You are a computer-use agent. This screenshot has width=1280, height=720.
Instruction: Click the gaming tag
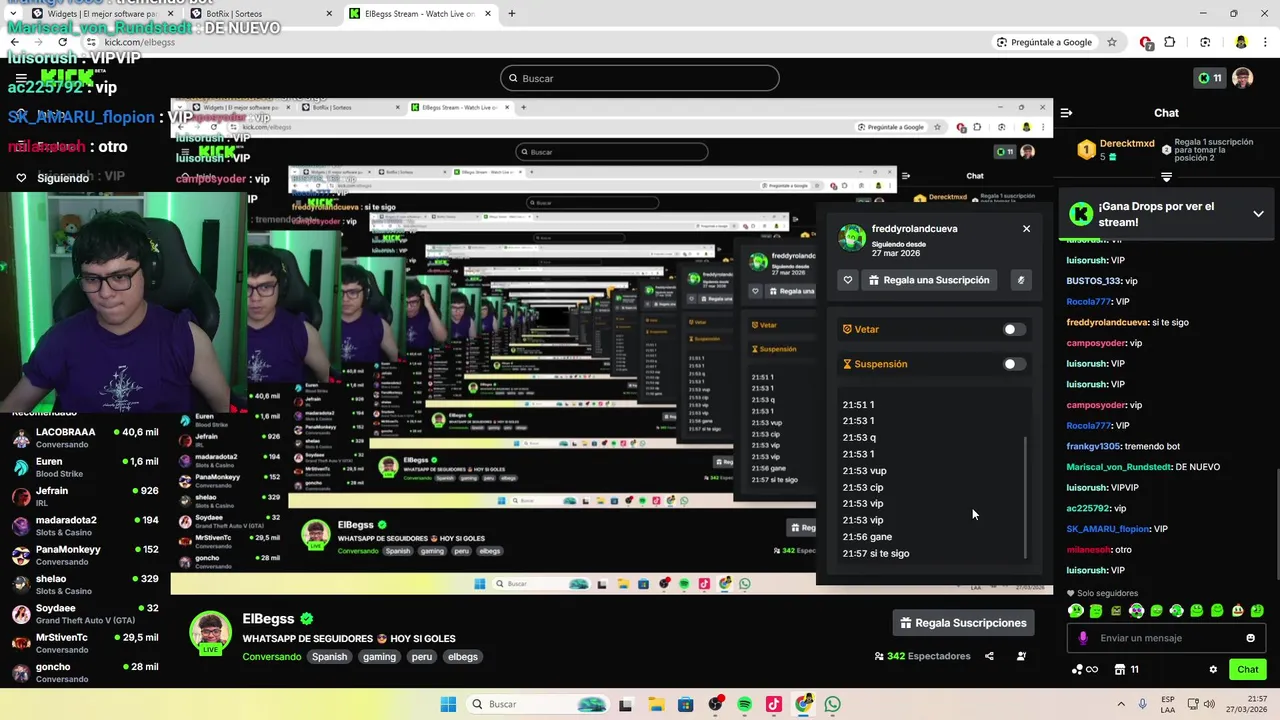(x=379, y=657)
